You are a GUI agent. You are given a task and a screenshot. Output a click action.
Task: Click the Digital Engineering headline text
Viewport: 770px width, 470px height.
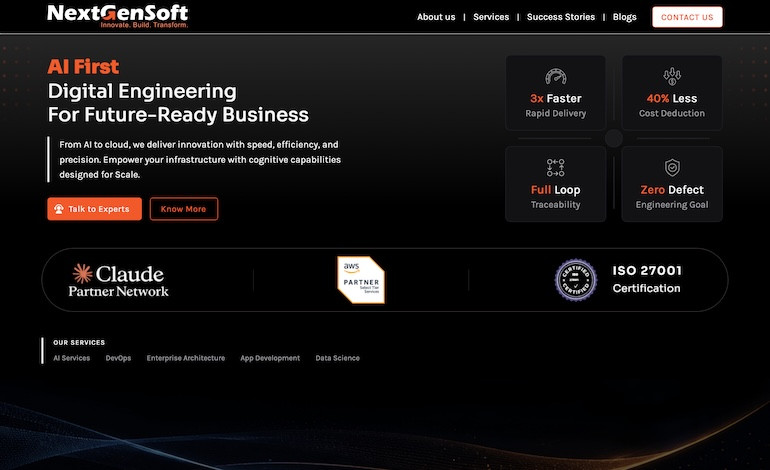pos(142,91)
